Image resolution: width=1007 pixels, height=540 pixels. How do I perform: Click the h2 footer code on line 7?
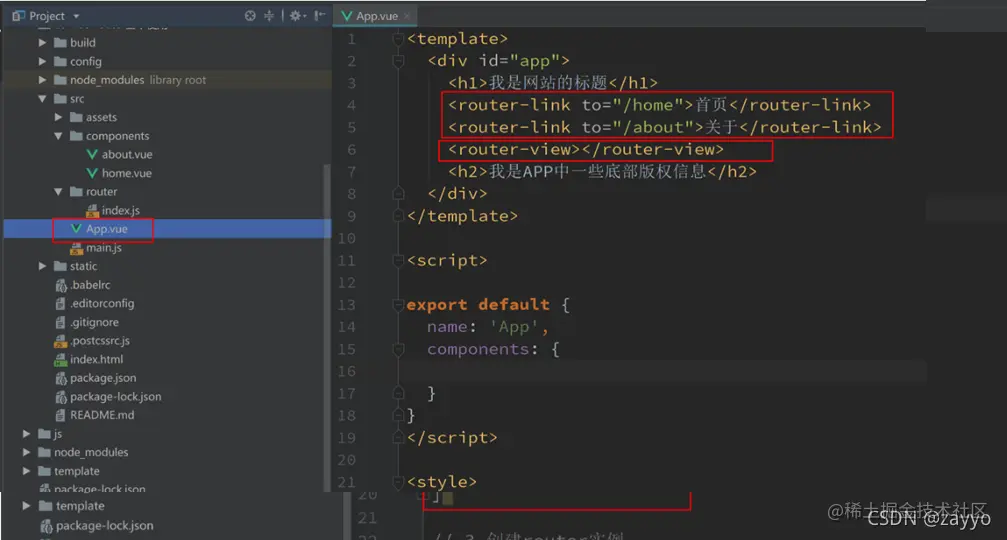(x=602, y=171)
